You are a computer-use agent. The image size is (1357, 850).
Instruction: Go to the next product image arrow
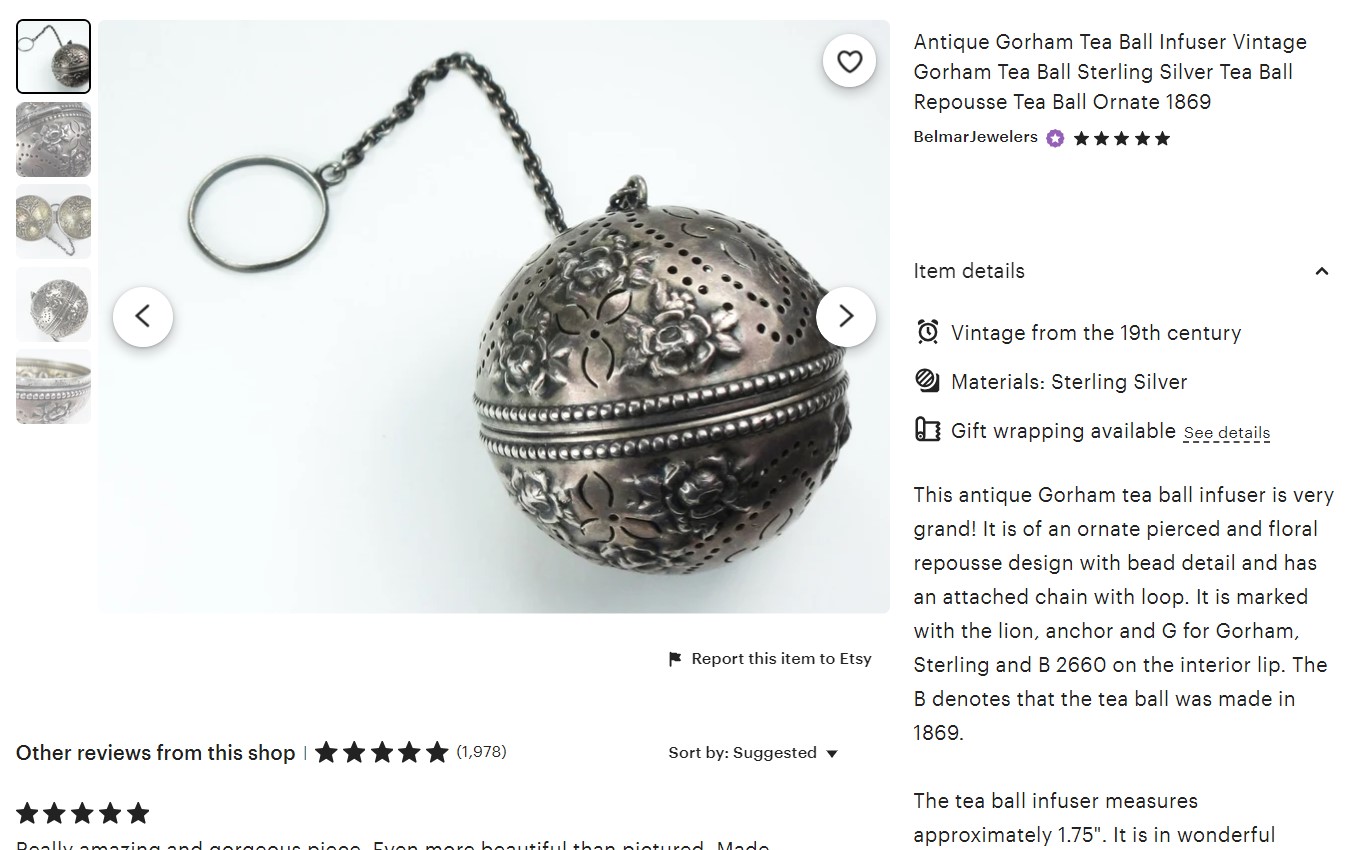point(846,316)
